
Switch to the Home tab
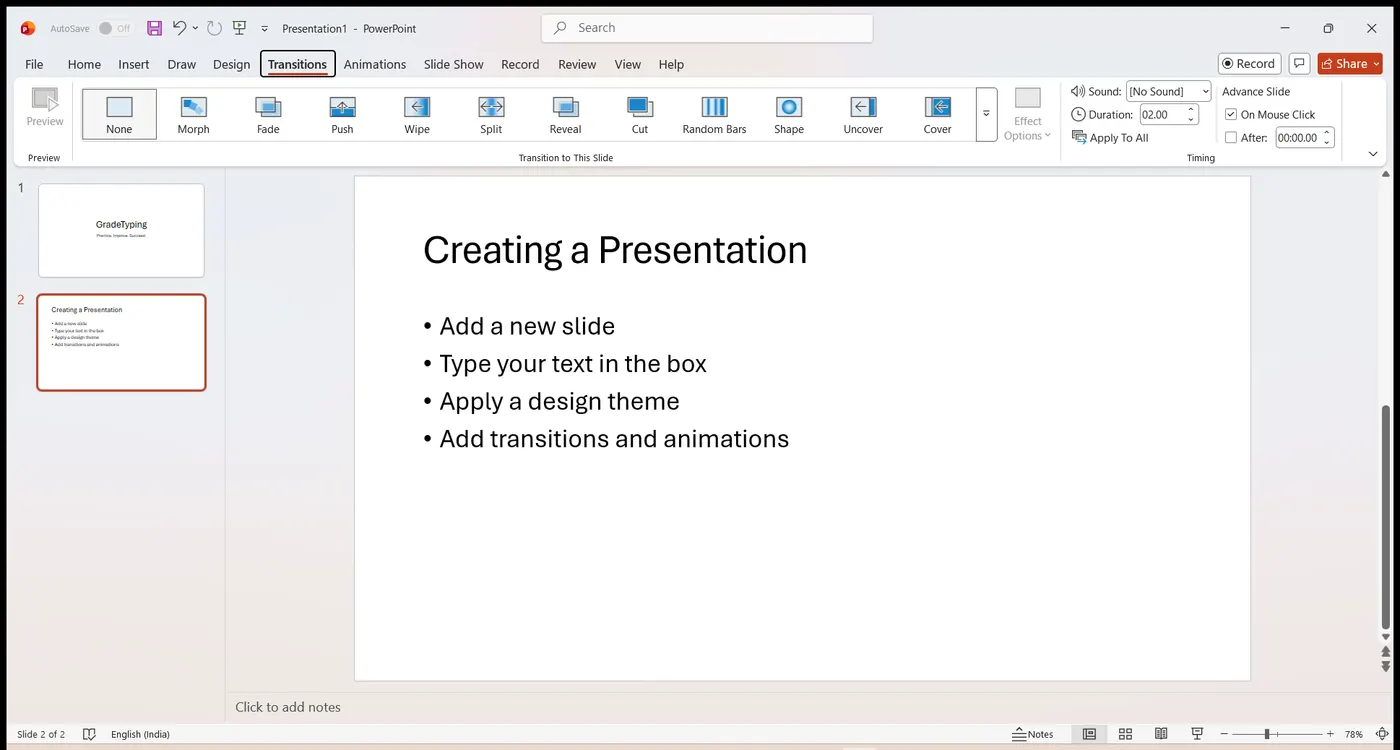tap(84, 64)
